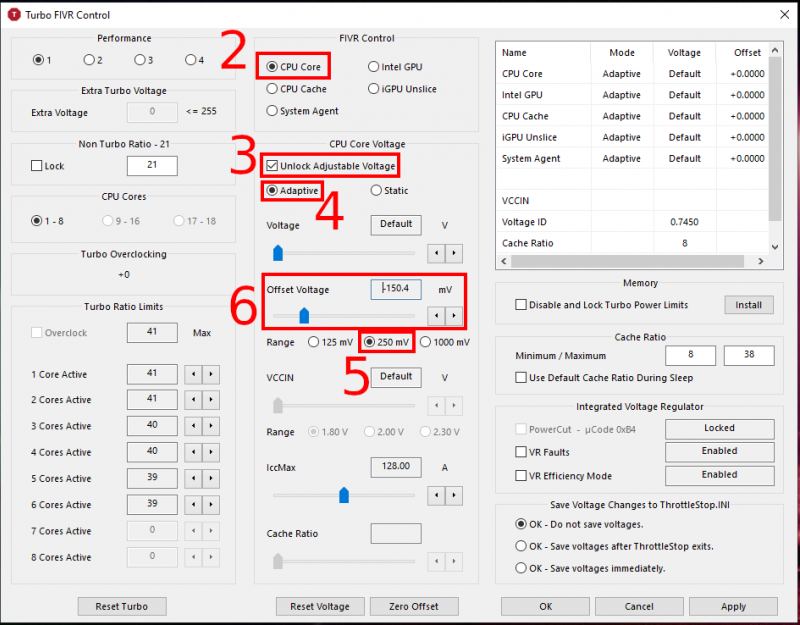The width and height of the screenshot is (800, 625).
Task: Select Performance profile 2
Action: (x=93, y=60)
